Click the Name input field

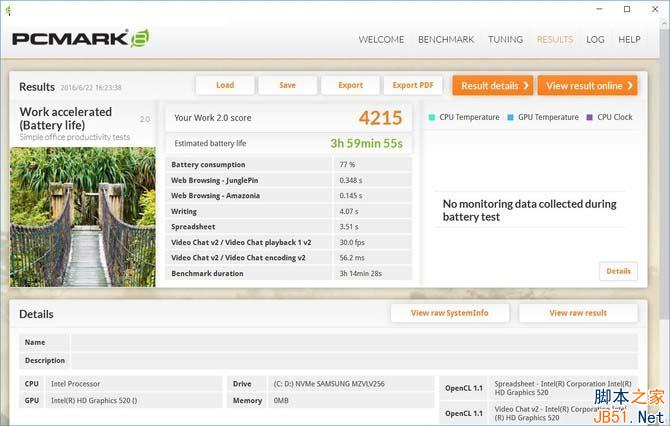(354, 342)
